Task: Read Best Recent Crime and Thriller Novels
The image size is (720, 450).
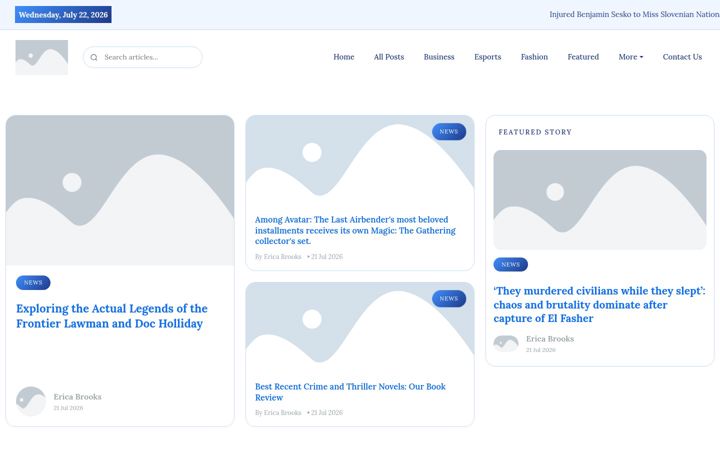Action: 350,392
